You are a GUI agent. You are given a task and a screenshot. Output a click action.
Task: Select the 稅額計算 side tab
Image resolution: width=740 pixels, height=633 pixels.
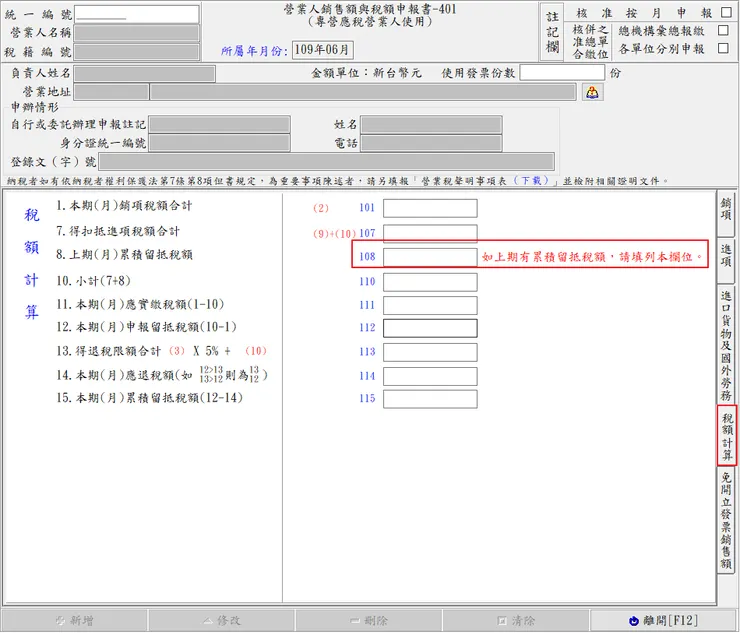[x=727, y=435]
